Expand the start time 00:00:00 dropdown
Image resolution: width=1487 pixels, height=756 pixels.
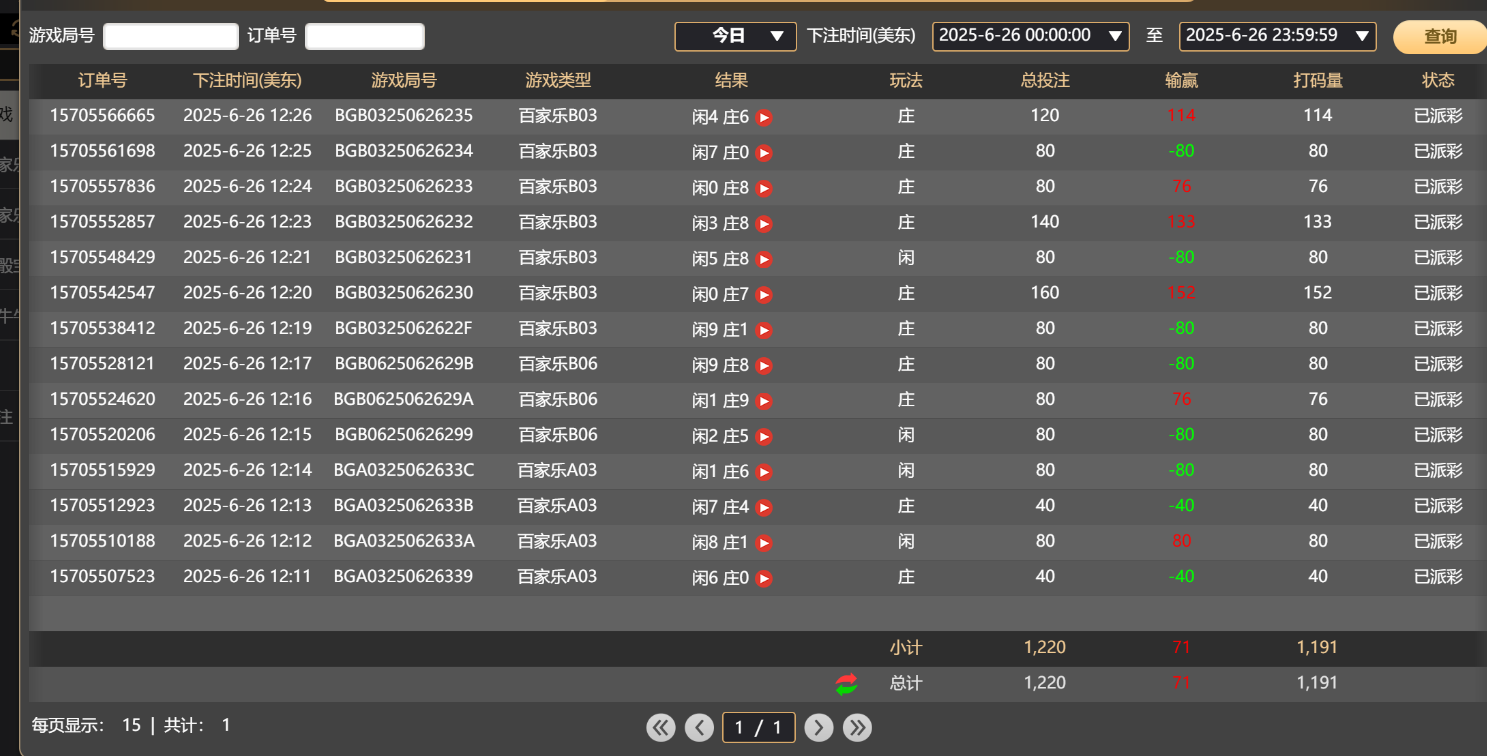(x=1030, y=36)
